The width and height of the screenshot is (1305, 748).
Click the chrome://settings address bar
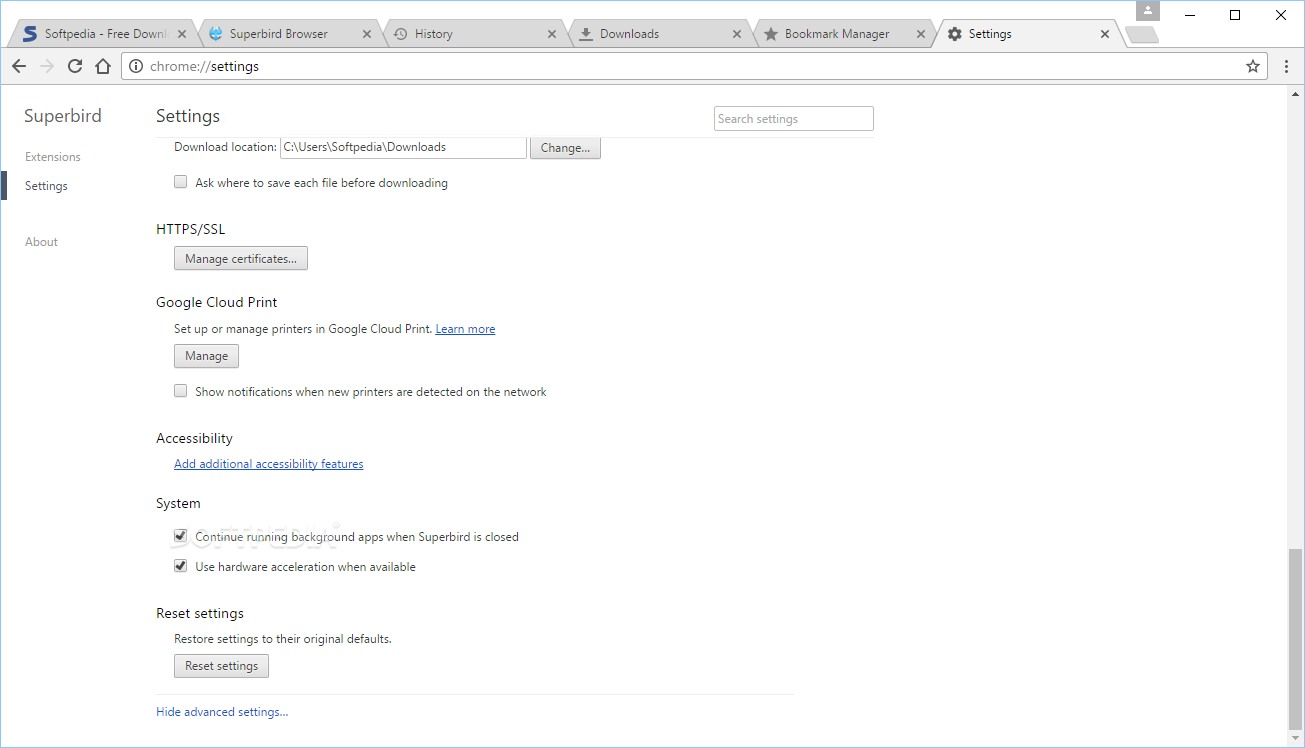tap(695, 66)
